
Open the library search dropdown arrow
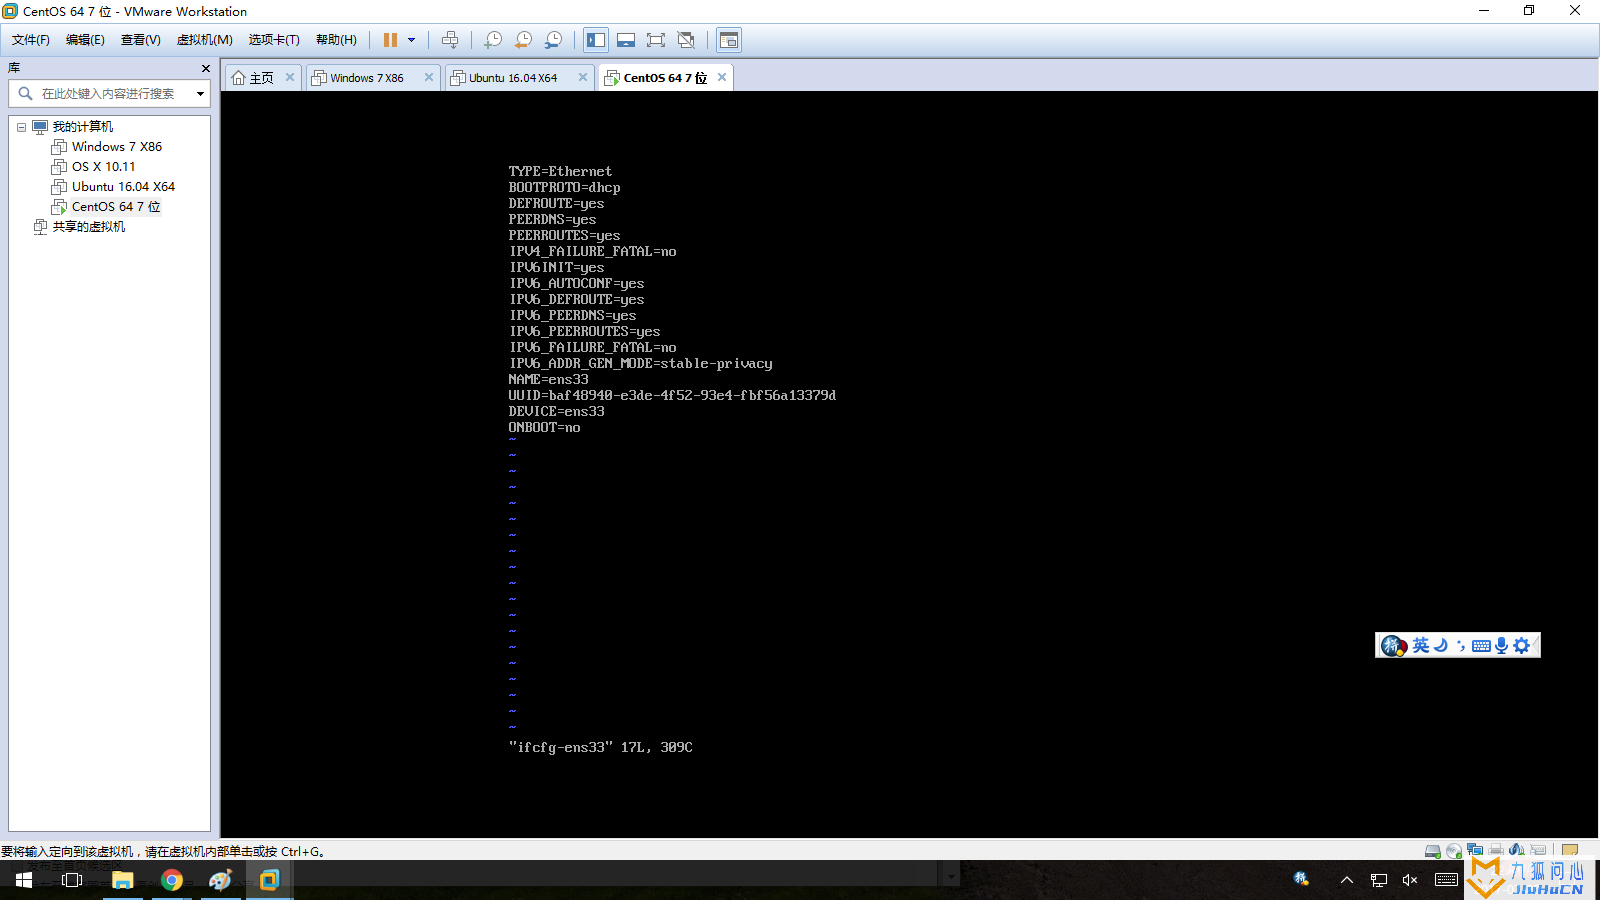point(200,93)
